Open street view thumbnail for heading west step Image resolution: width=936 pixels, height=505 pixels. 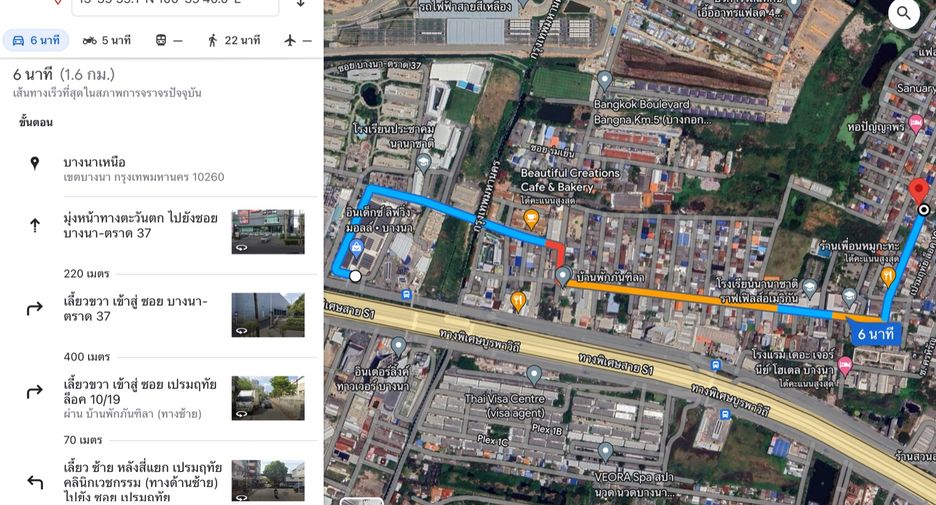pos(268,232)
